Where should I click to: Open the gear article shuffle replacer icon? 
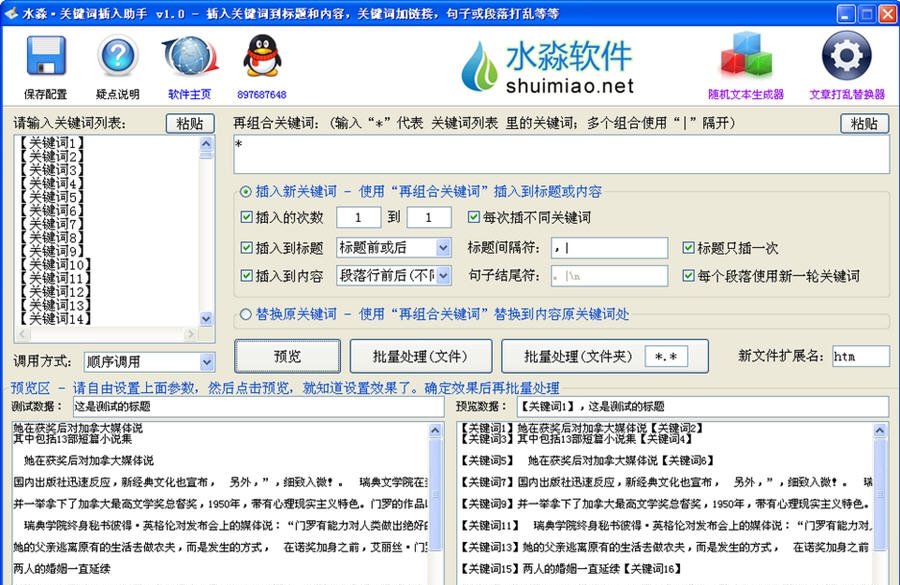847,56
